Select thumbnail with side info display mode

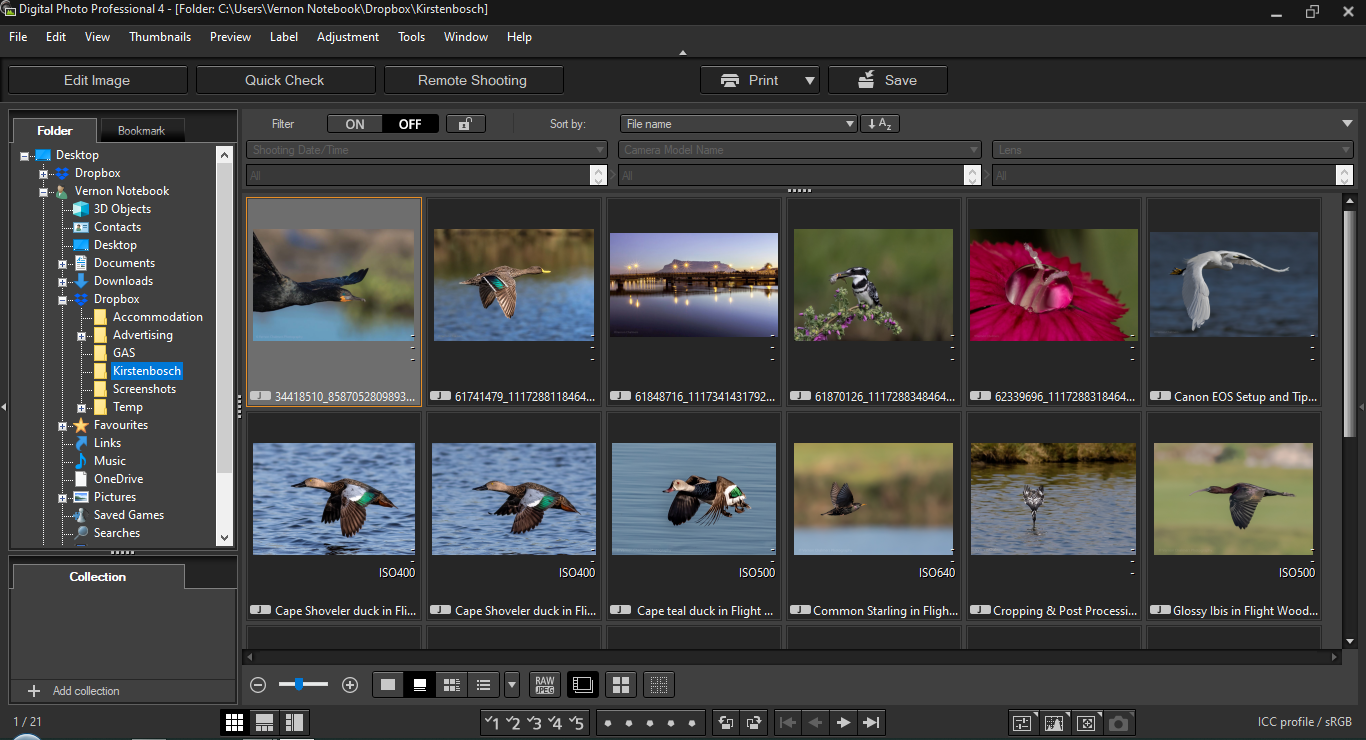(452, 685)
